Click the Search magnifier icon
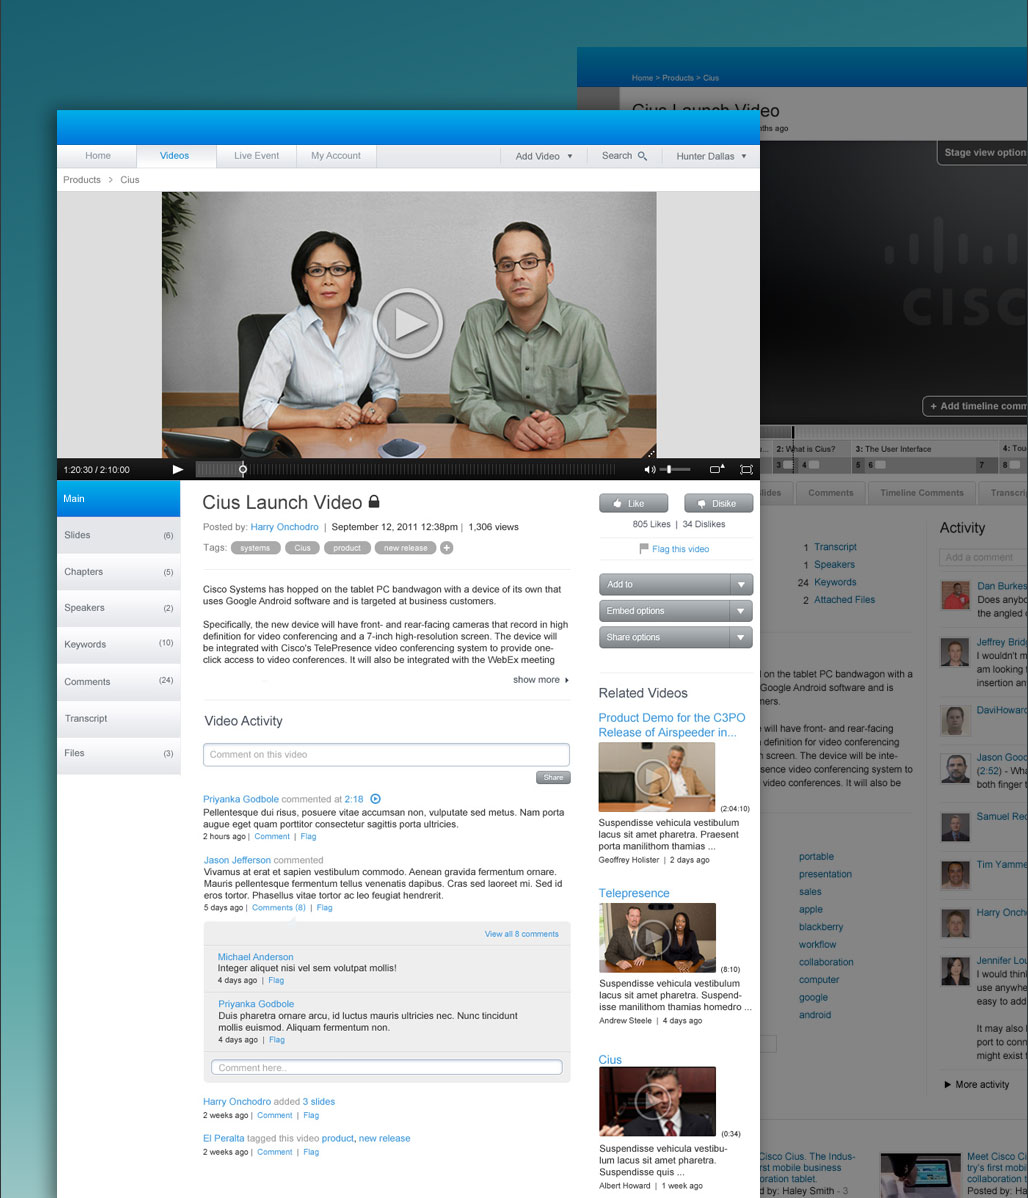The height and width of the screenshot is (1198, 1028). click(642, 156)
